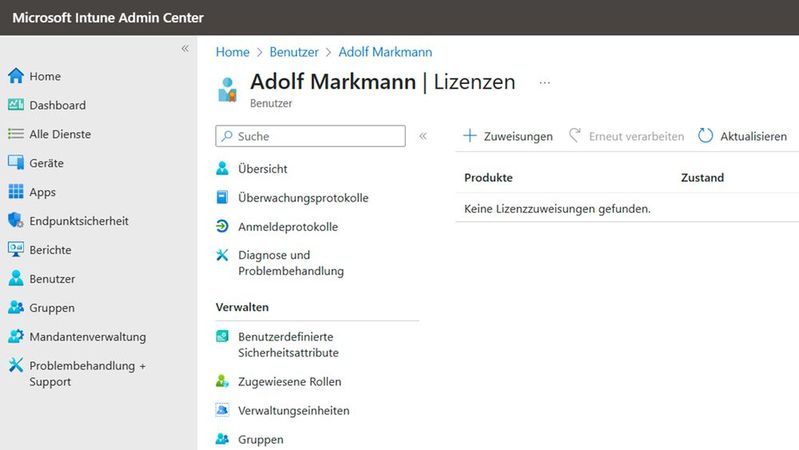Click the Home house icon in sidebar
Image resolution: width=799 pixels, height=450 pixels.
pyautogui.click(x=16, y=76)
